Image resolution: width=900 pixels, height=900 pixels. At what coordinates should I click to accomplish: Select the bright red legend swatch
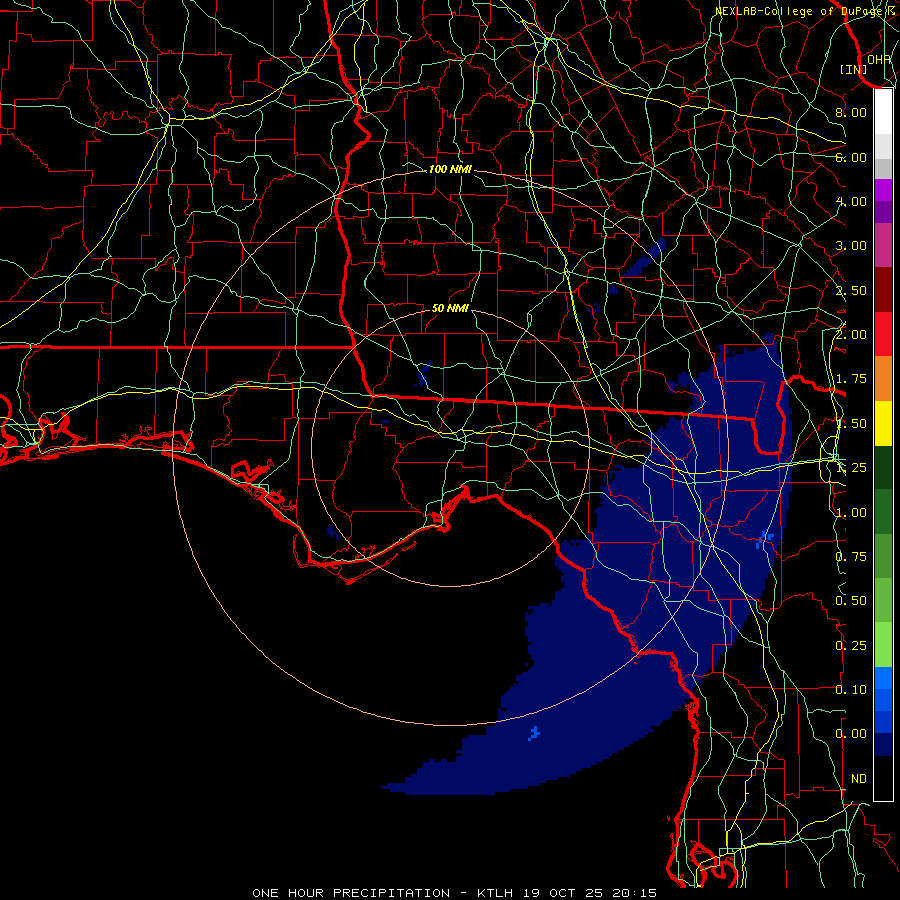(x=883, y=334)
